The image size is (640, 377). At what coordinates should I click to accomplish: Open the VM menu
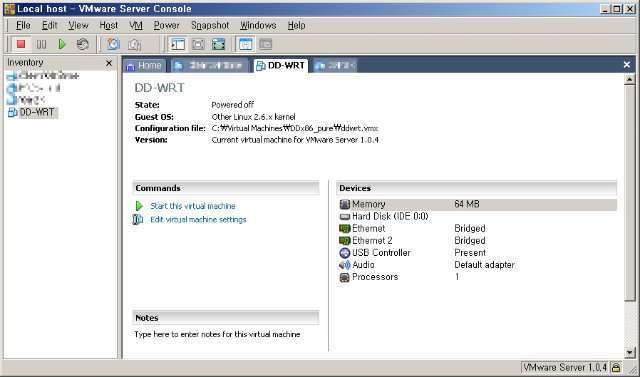tap(136, 25)
